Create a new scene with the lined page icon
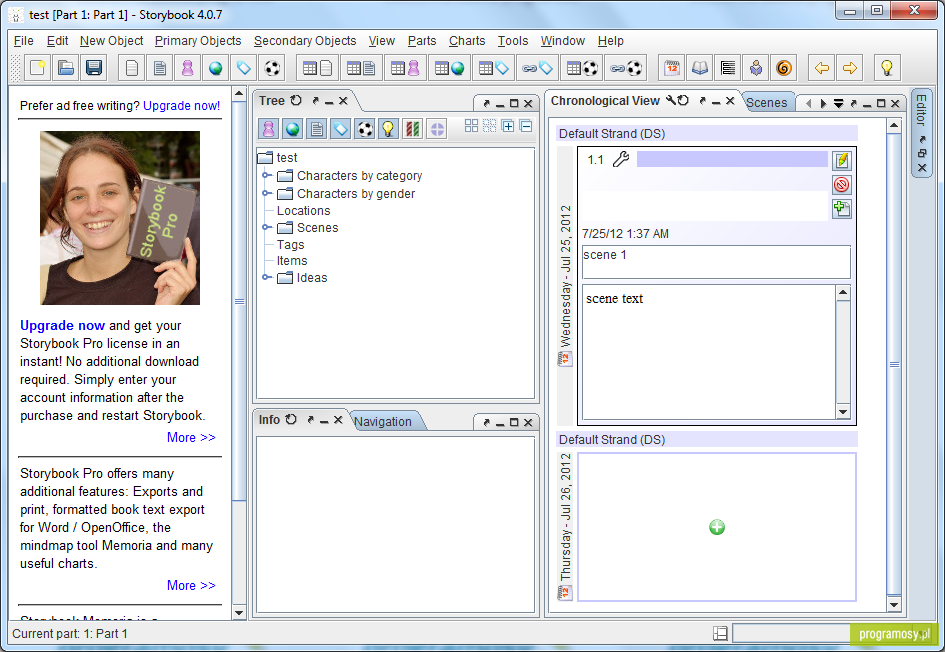The width and height of the screenshot is (945, 652). pos(160,68)
